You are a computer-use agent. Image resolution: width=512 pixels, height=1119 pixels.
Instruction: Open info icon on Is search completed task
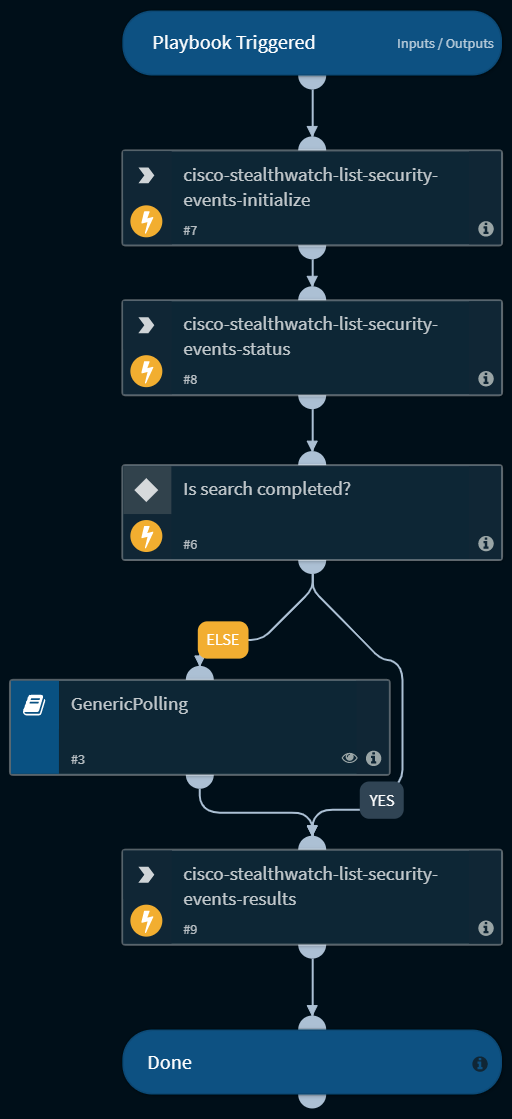click(486, 544)
